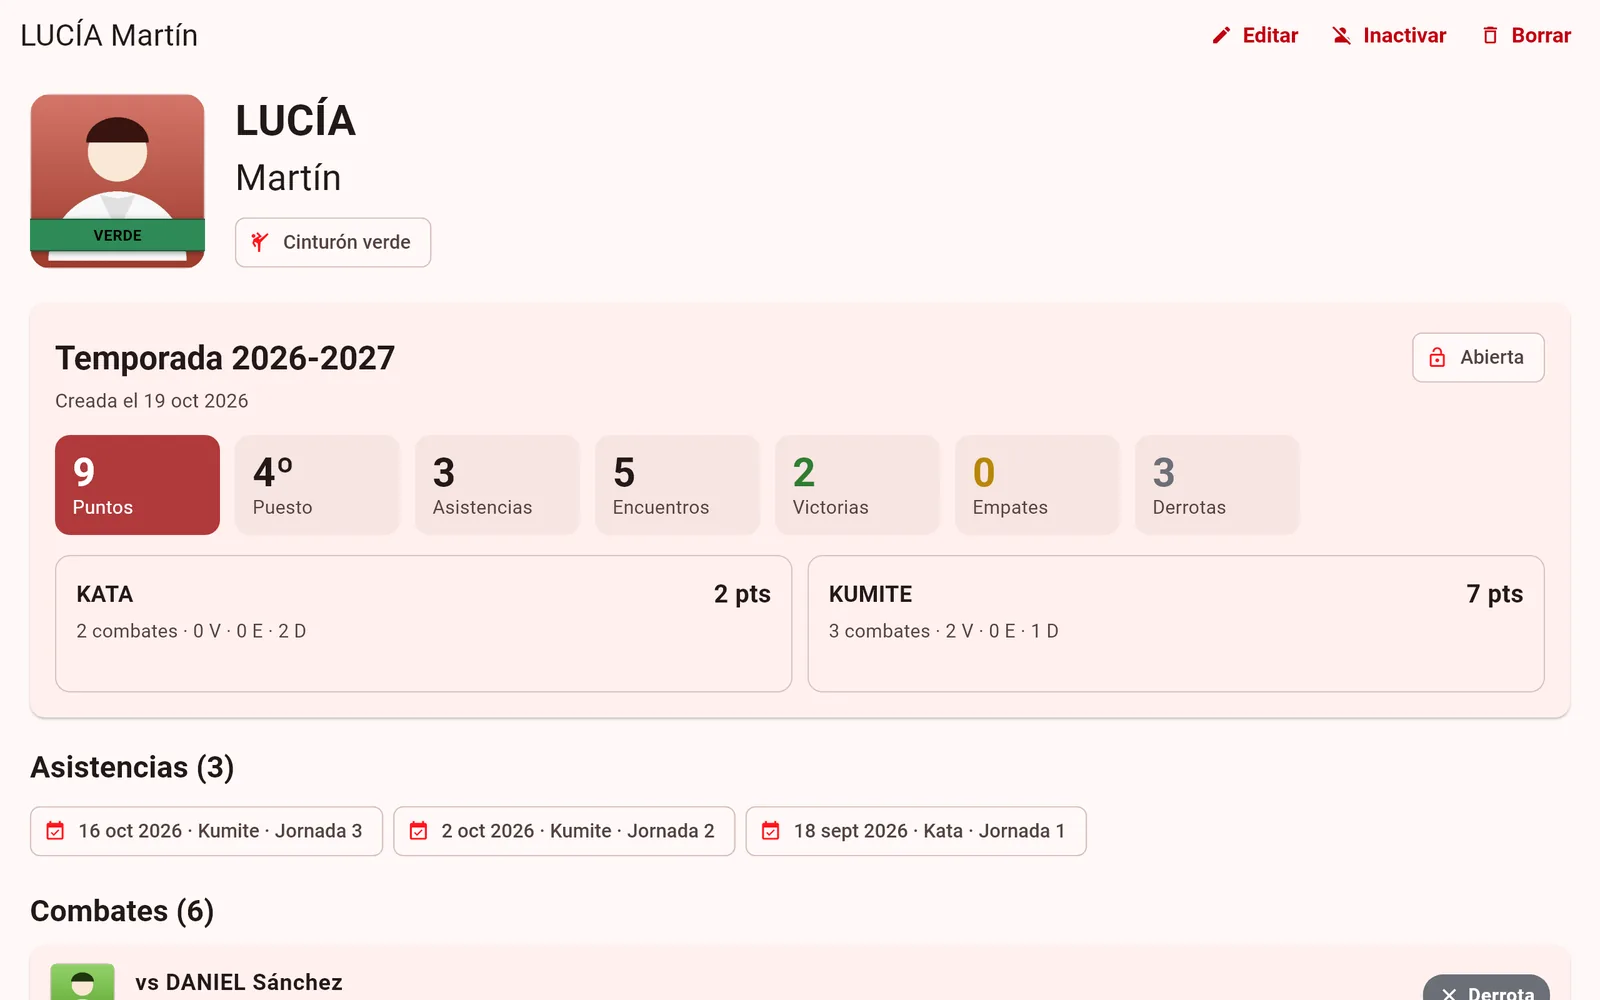The image size is (1600, 1000).
Task: Toggle the Abierta season status button
Action: (1478, 358)
